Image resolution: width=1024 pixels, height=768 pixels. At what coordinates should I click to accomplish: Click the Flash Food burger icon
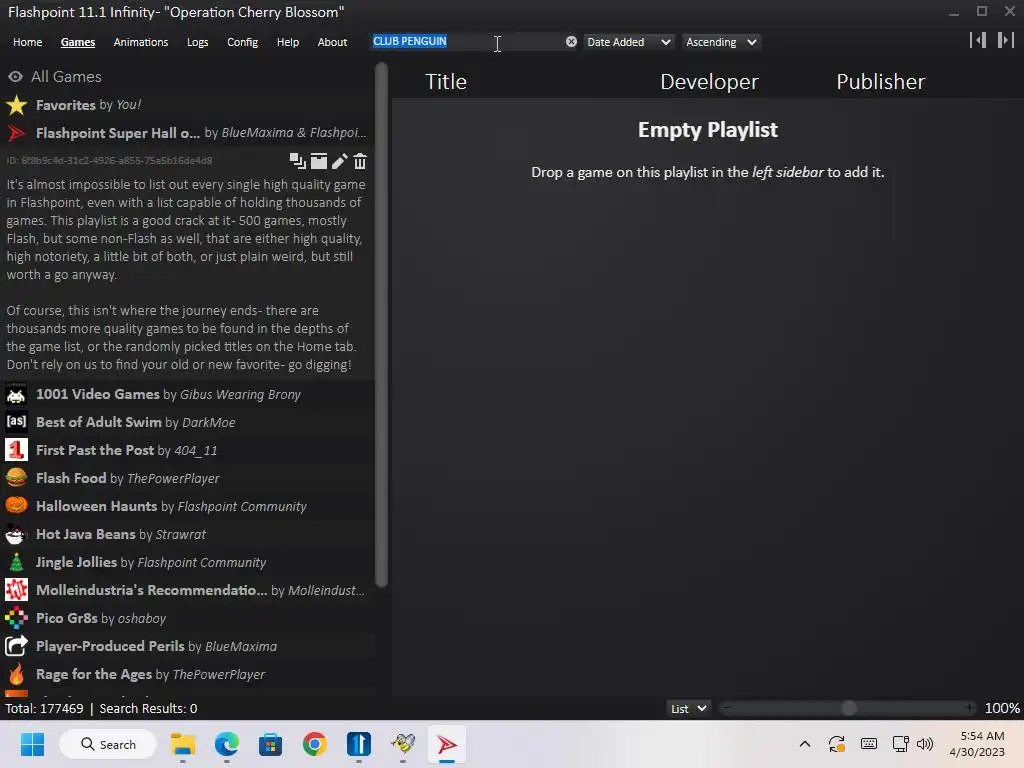[16, 478]
